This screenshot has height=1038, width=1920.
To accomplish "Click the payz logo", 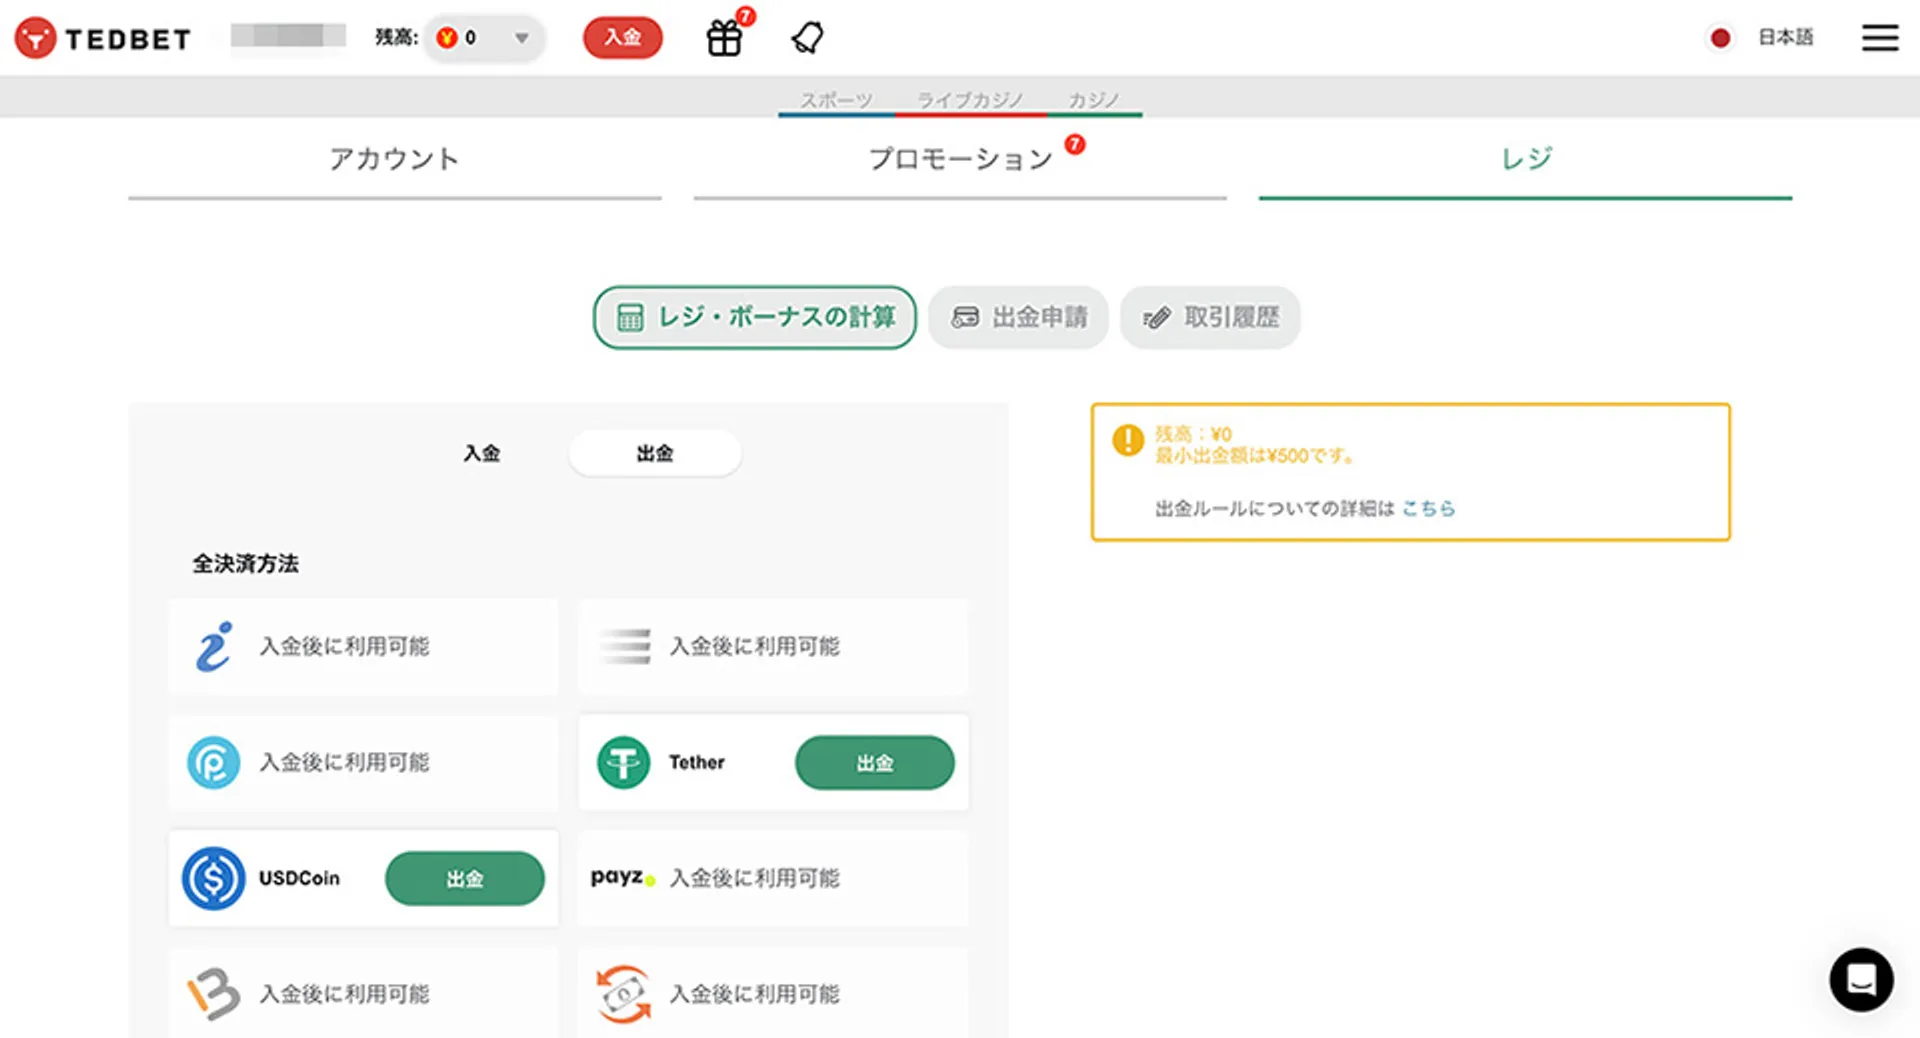I will click(x=622, y=877).
